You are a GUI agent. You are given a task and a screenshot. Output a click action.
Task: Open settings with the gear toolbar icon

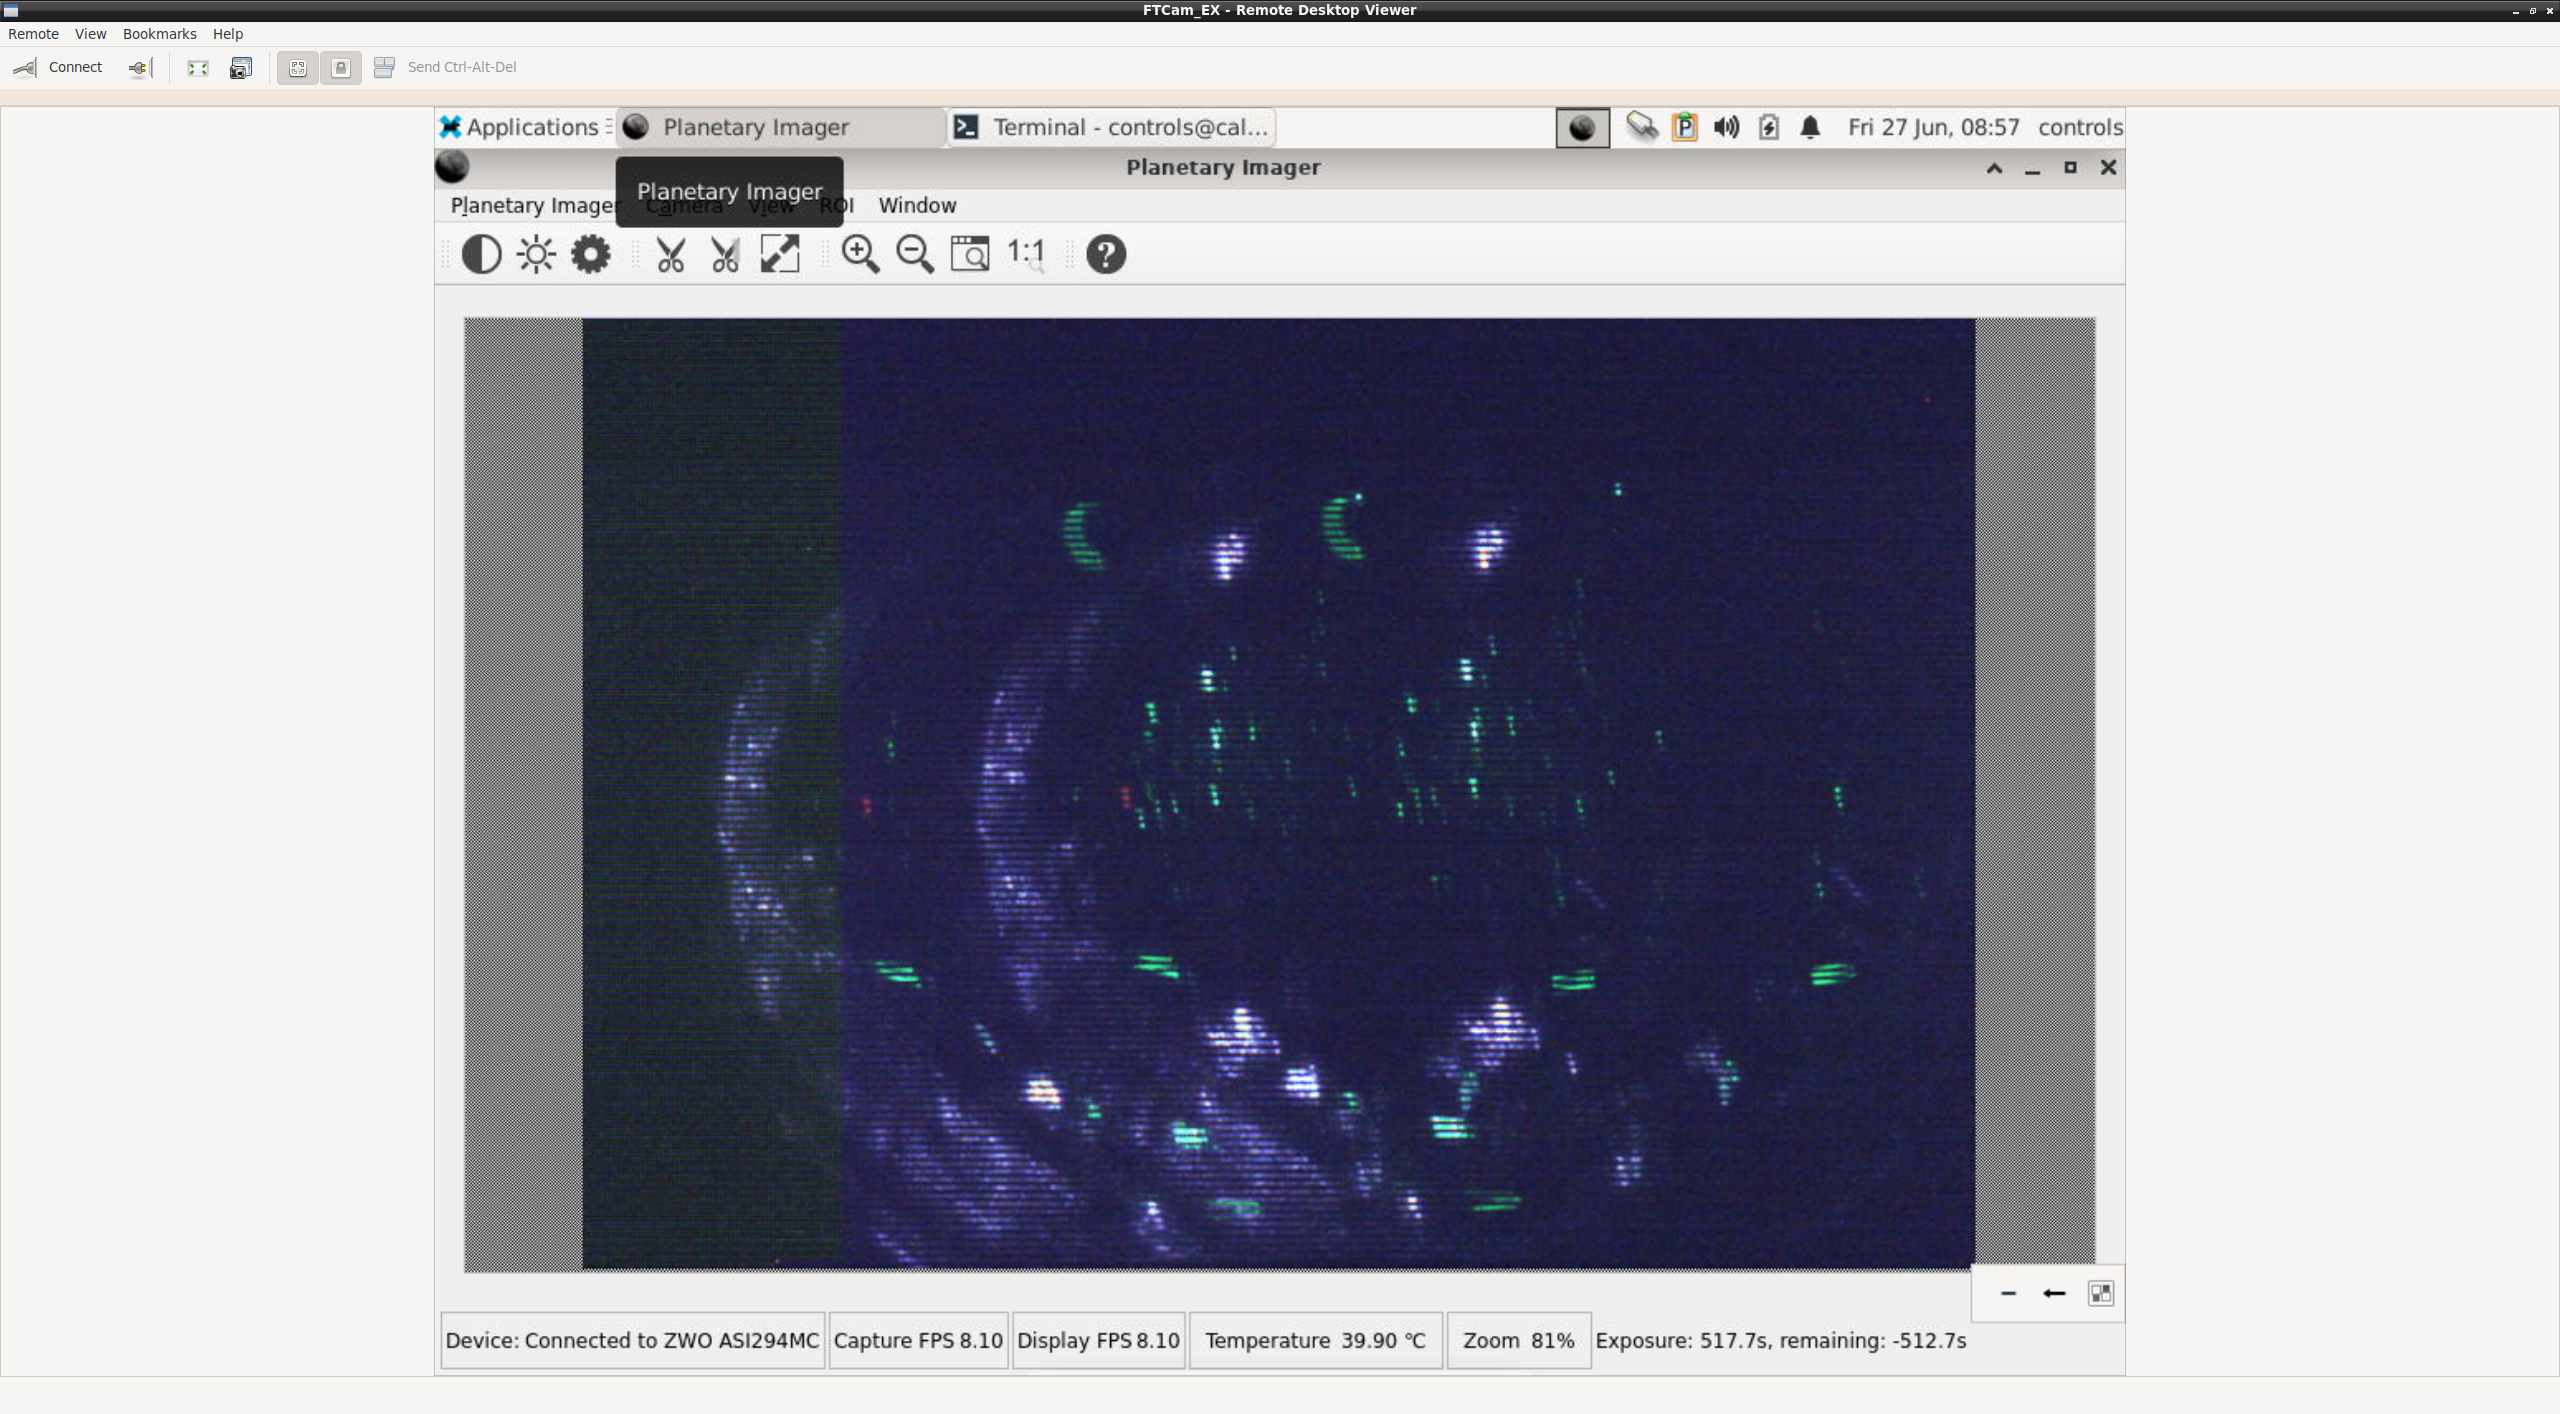pyautogui.click(x=590, y=254)
